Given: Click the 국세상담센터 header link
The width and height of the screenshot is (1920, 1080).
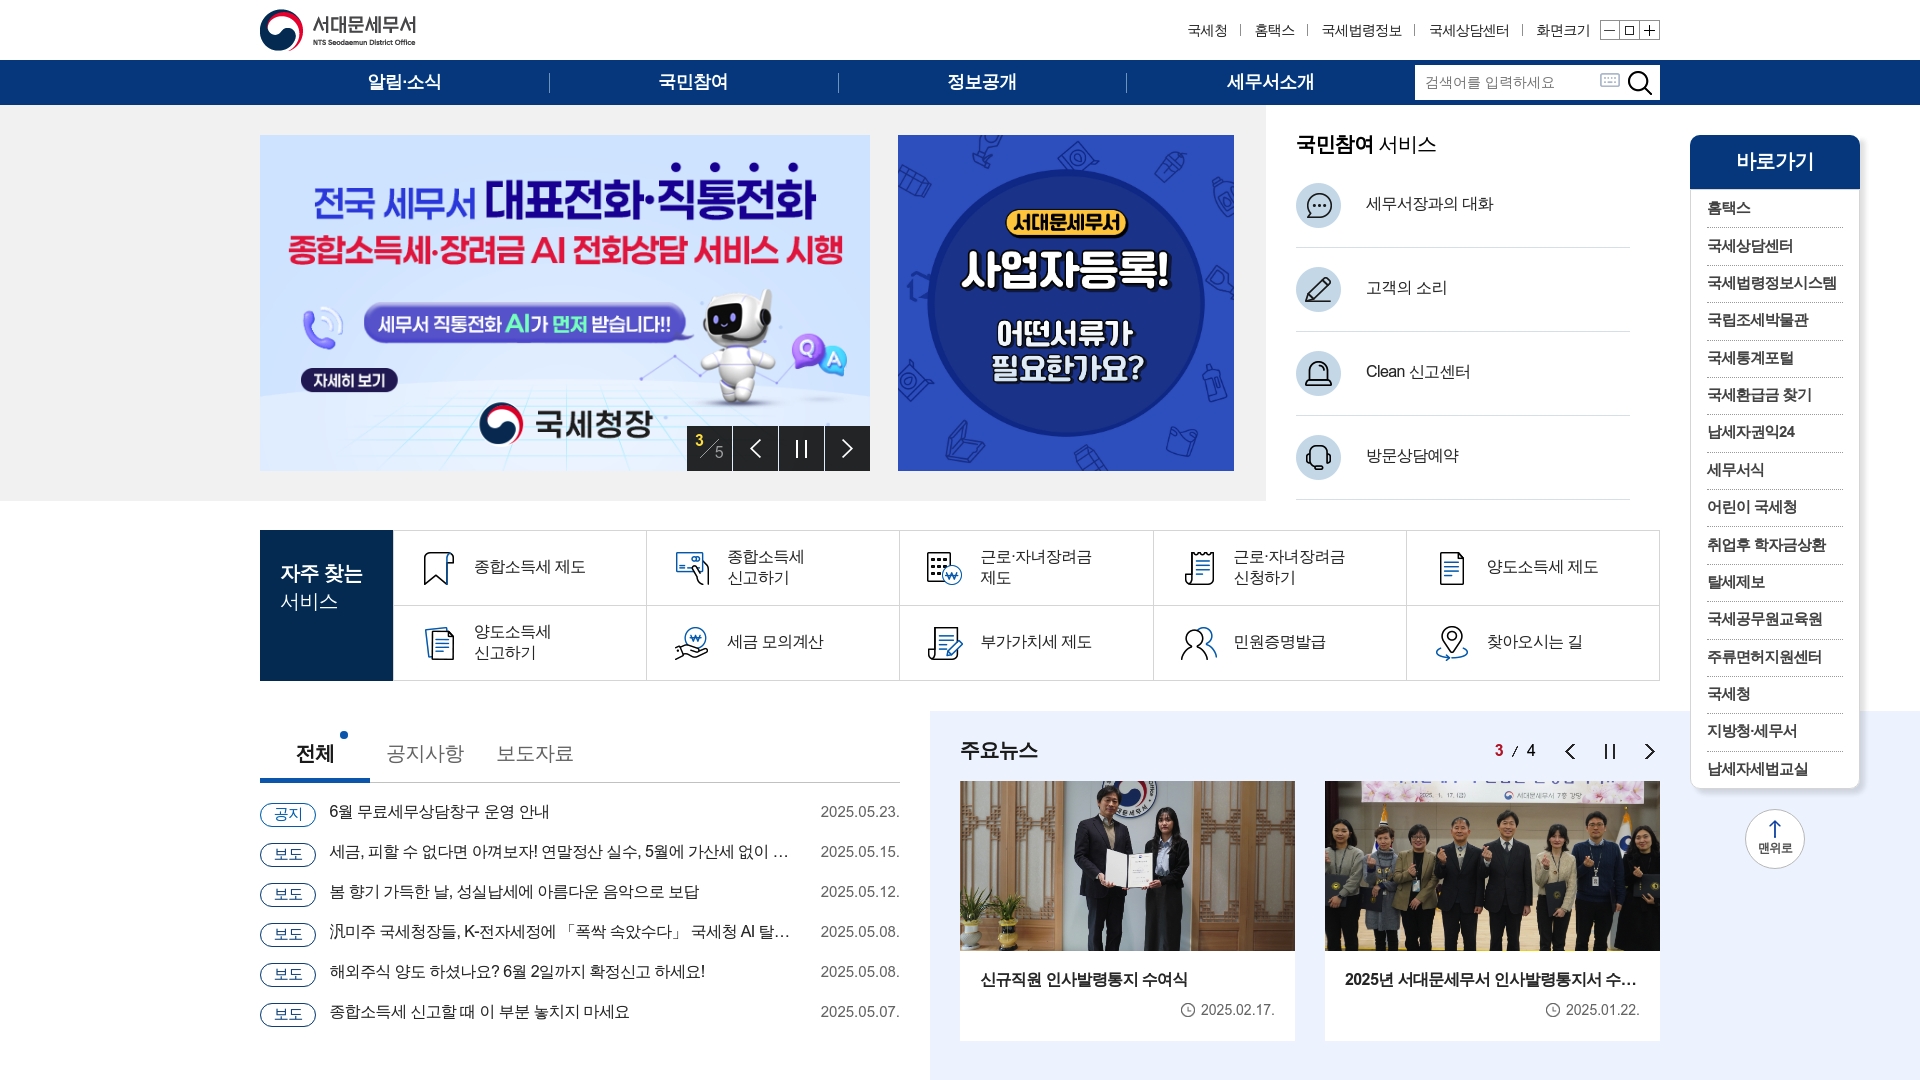Looking at the screenshot, I should pos(1469,31).
